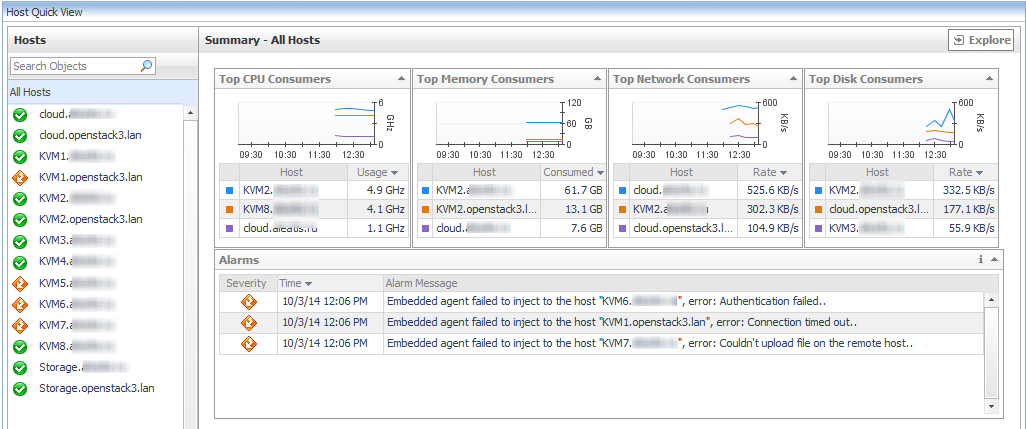Click the search magnifier icon in Hosts

(146, 66)
